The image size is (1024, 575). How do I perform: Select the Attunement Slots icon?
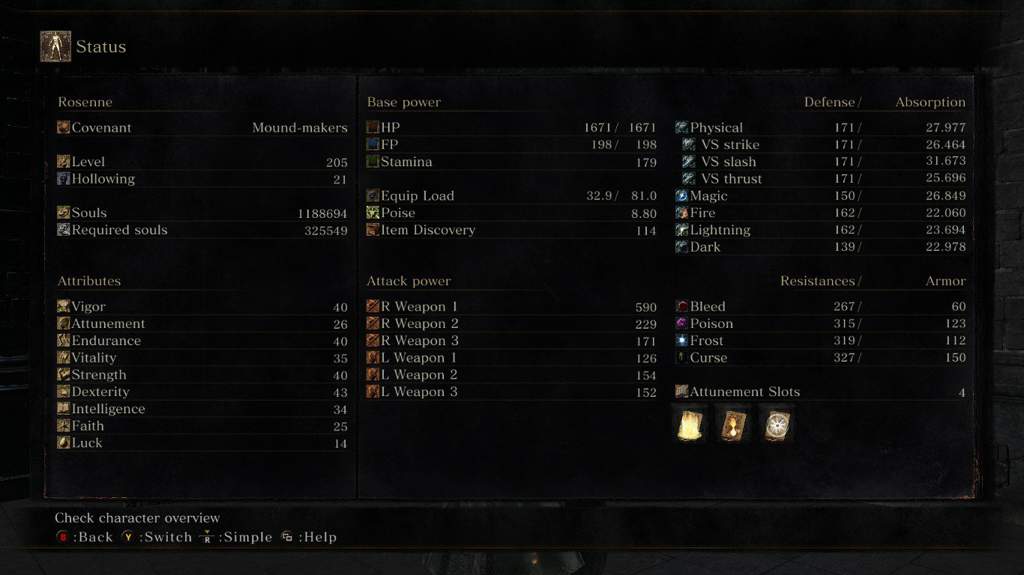(x=682, y=391)
